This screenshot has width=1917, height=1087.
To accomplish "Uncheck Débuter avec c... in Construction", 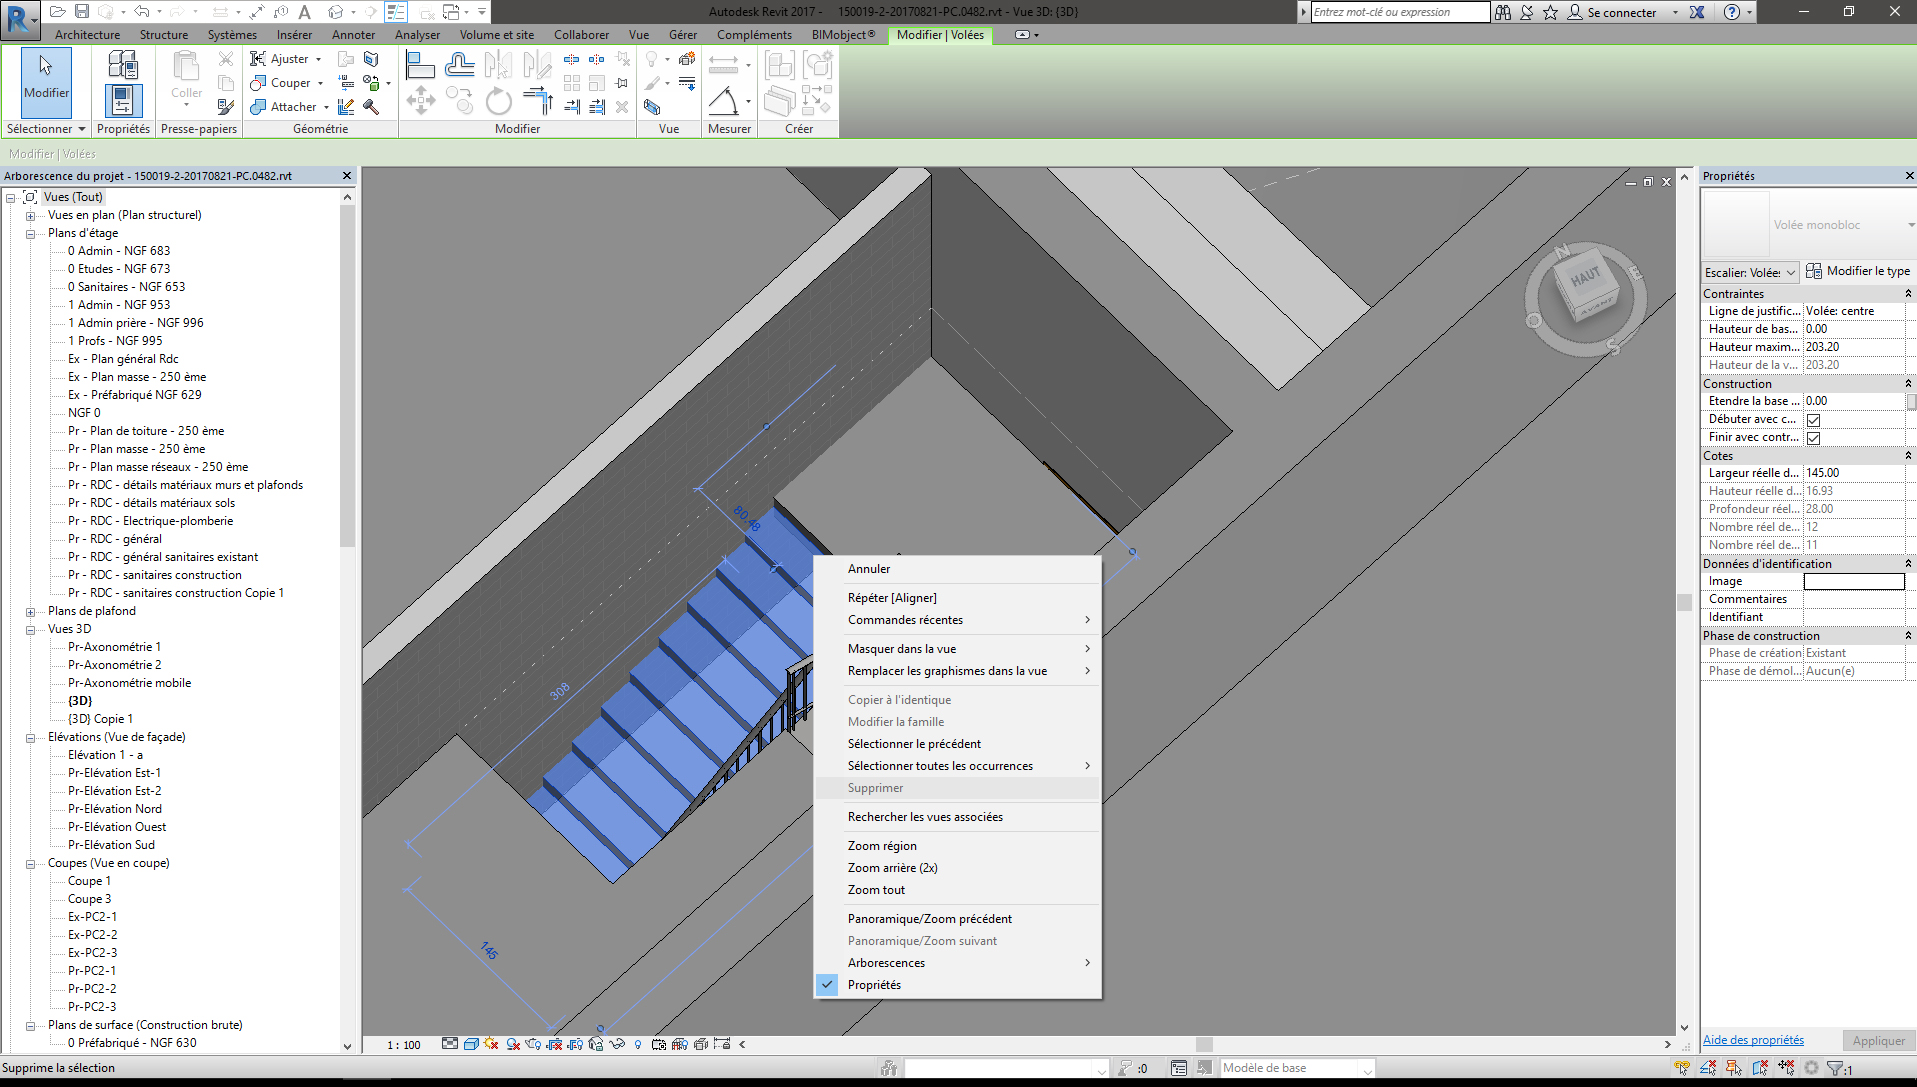I will tap(1813, 419).
